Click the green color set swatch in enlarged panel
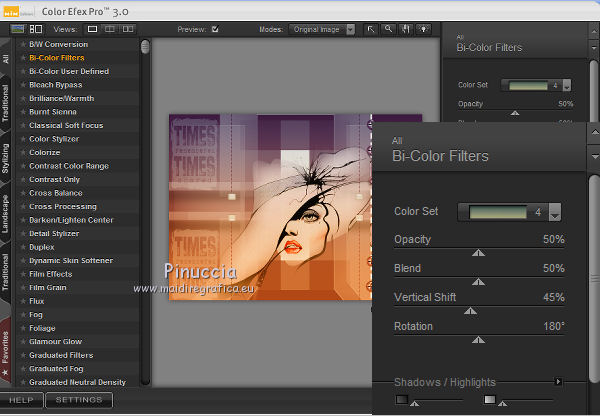The height and width of the screenshot is (416, 600). pos(498,212)
